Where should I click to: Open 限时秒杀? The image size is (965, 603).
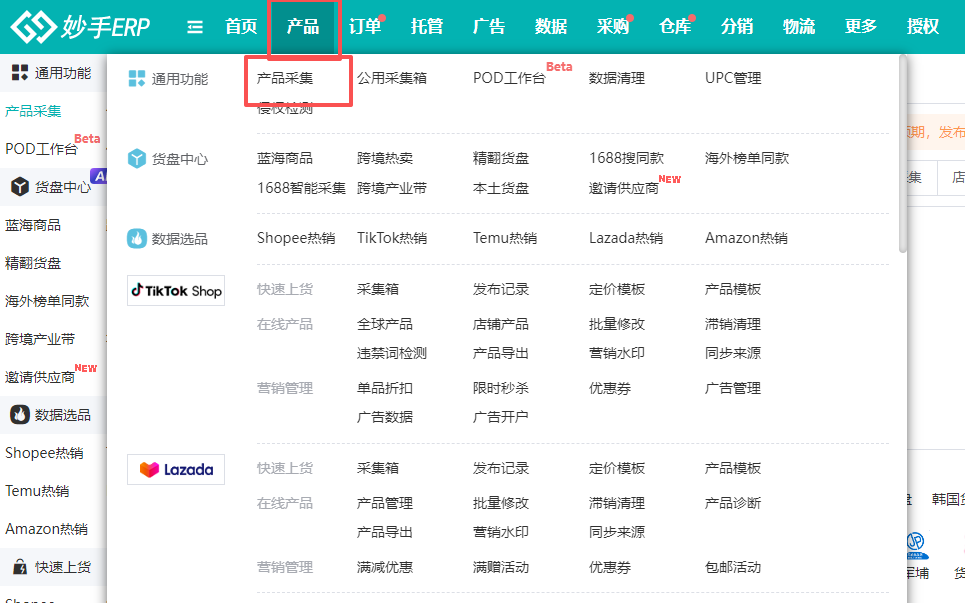pos(501,388)
